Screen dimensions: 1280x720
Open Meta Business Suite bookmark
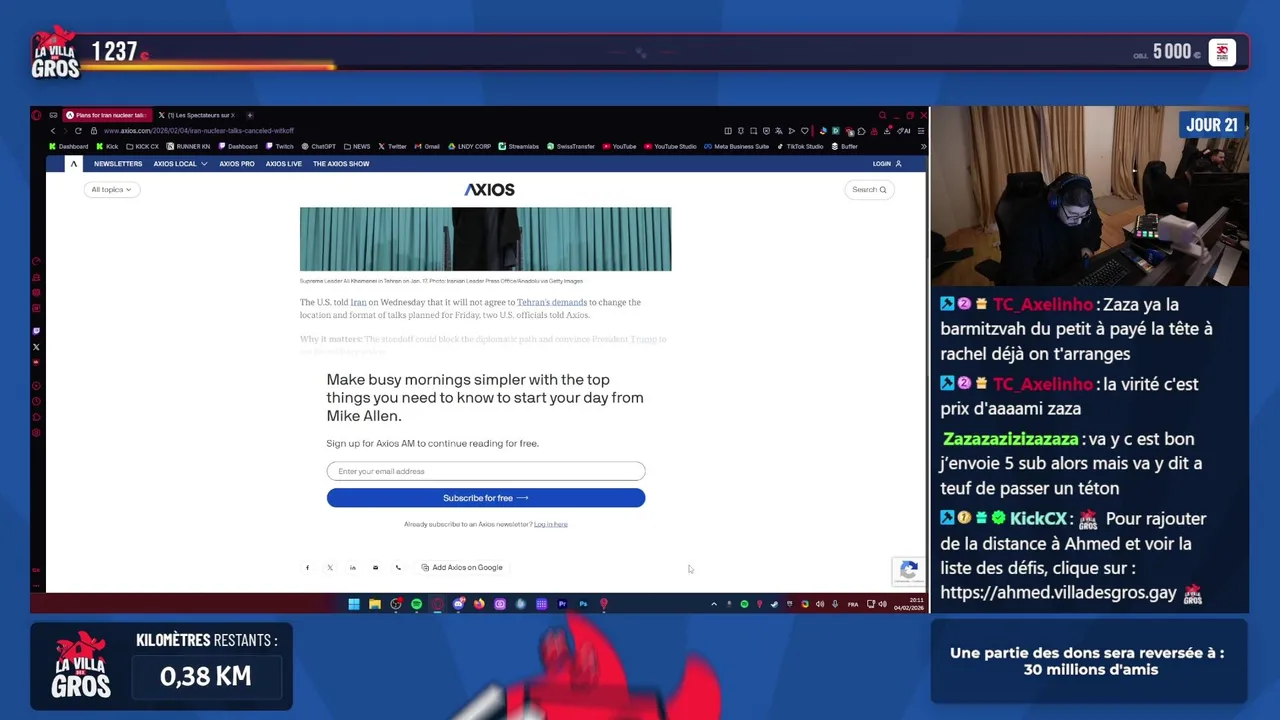tap(737, 146)
